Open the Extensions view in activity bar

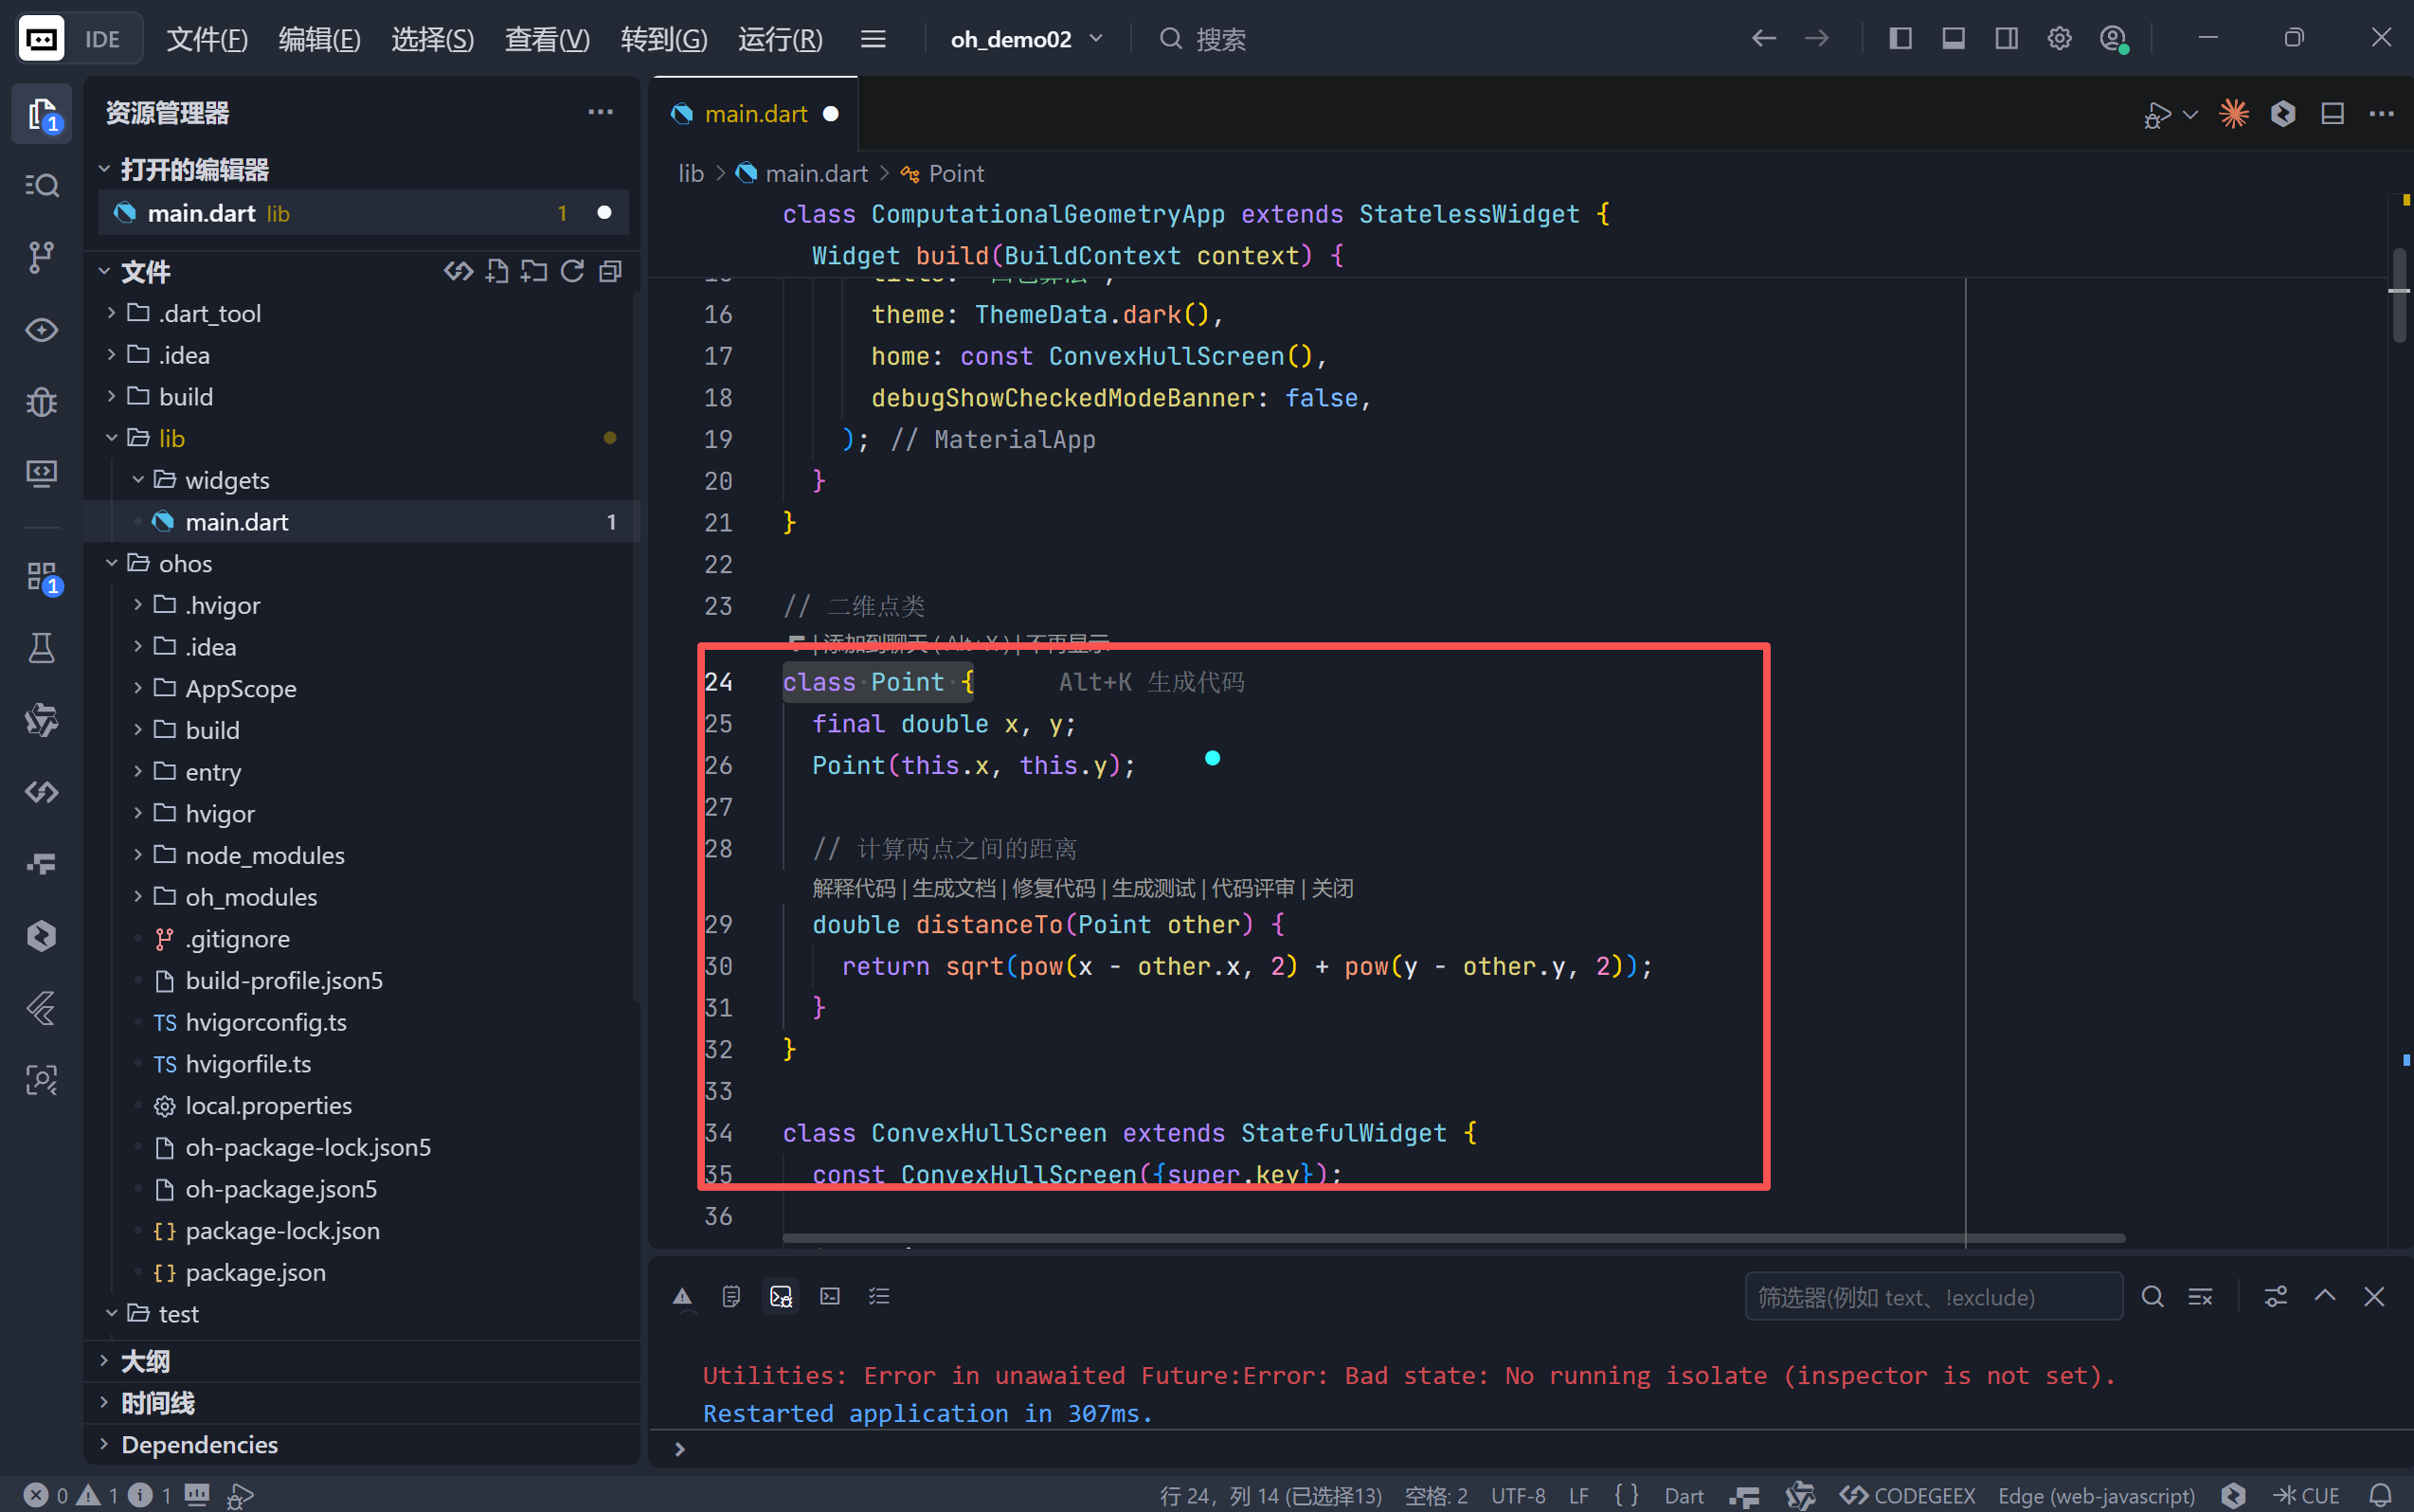coord(41,577)
